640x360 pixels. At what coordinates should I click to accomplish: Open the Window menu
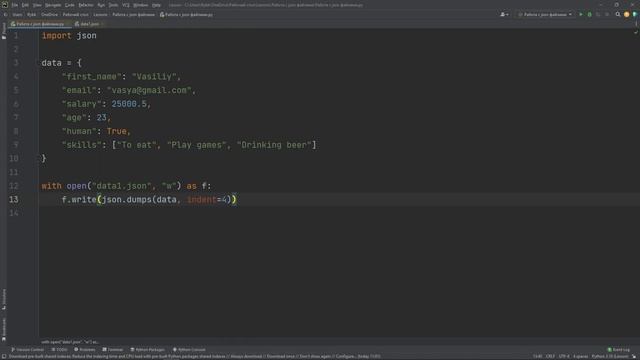(x=140, y=5)
